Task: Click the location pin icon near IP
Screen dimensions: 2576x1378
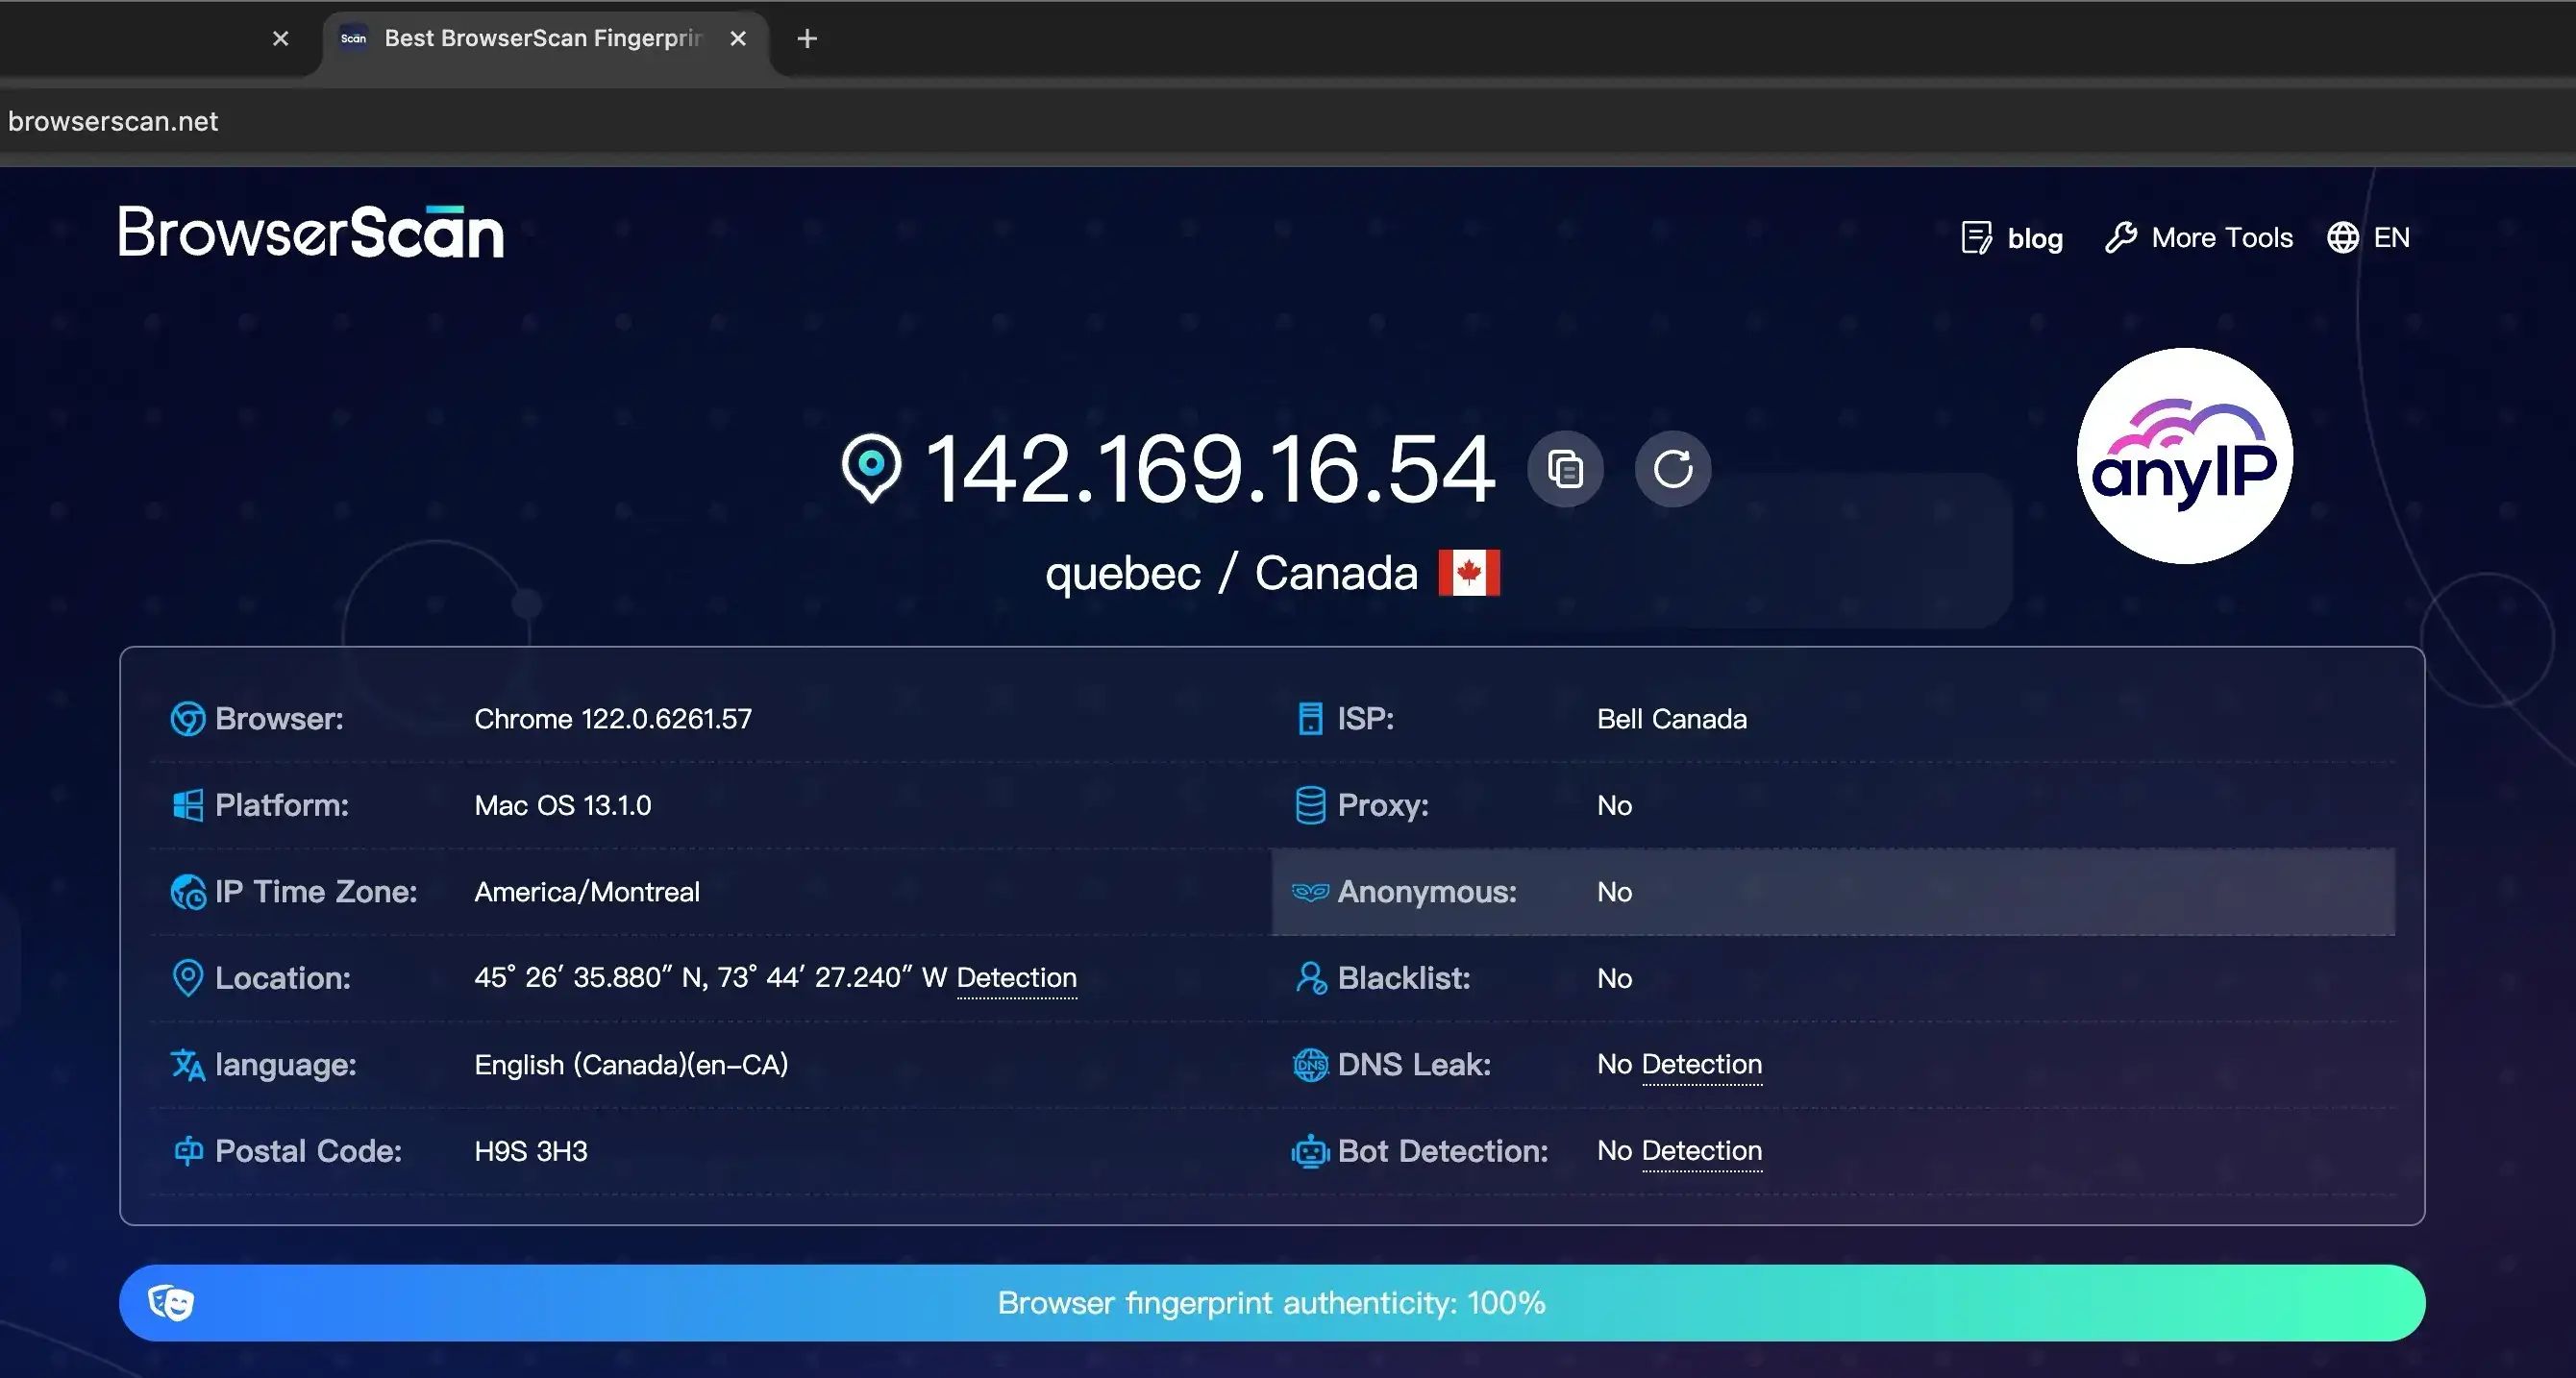Action: coord(871,467)
